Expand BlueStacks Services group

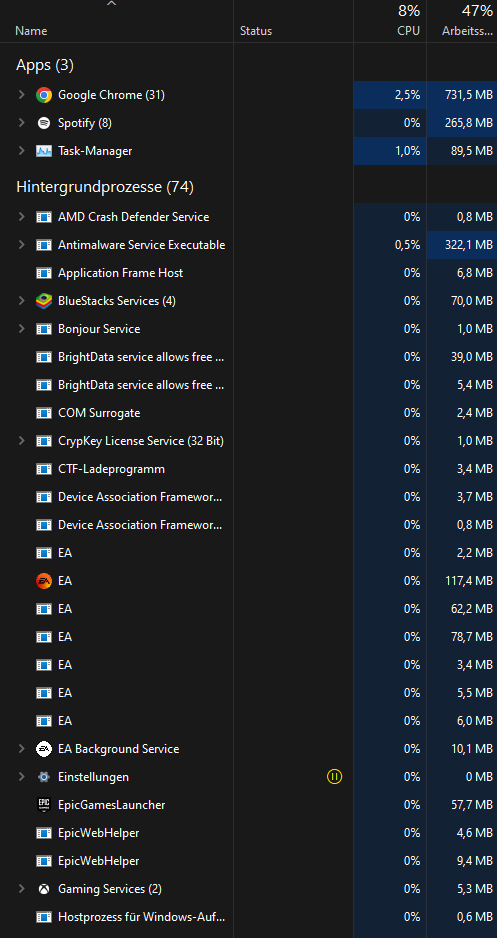tap(22, 301)
